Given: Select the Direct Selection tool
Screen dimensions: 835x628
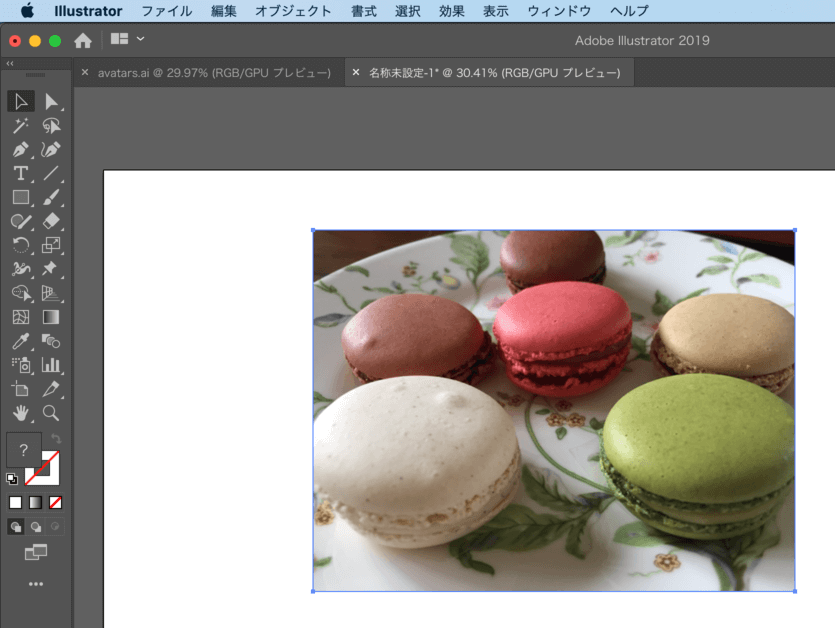Looking at the screenshot, I should coord(51,101).
